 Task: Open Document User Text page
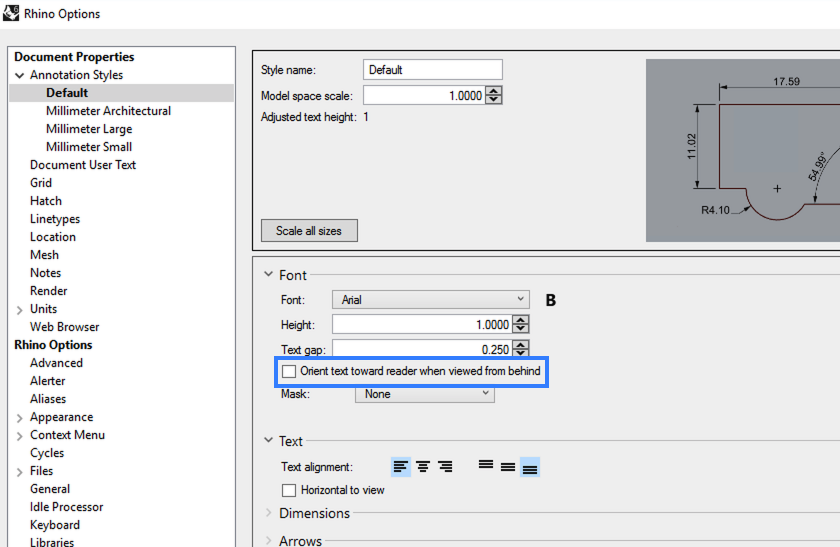coord(83,165)
